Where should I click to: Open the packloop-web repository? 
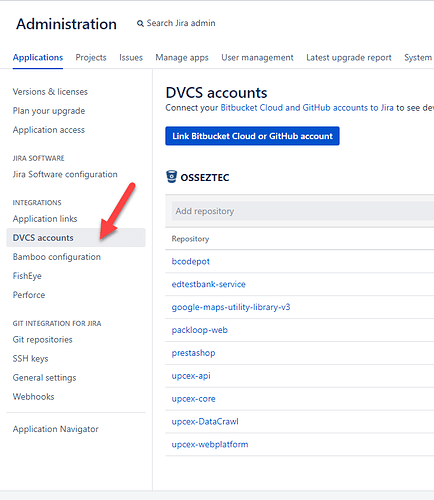200,330
